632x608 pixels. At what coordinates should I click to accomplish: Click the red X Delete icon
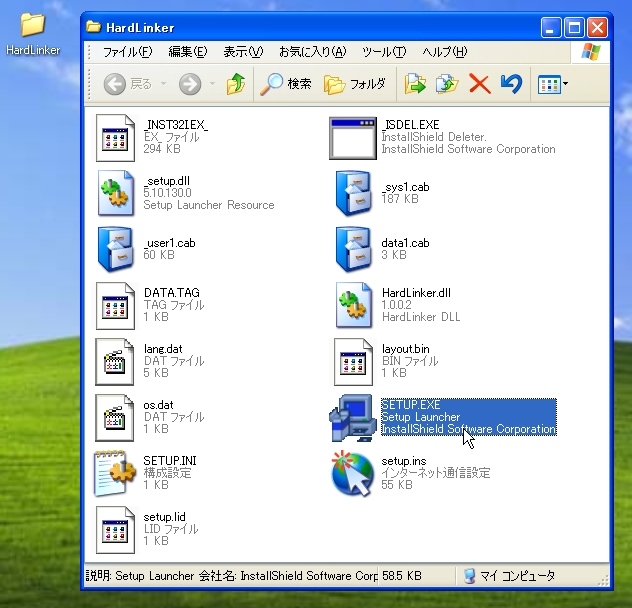tap(480, 84)
